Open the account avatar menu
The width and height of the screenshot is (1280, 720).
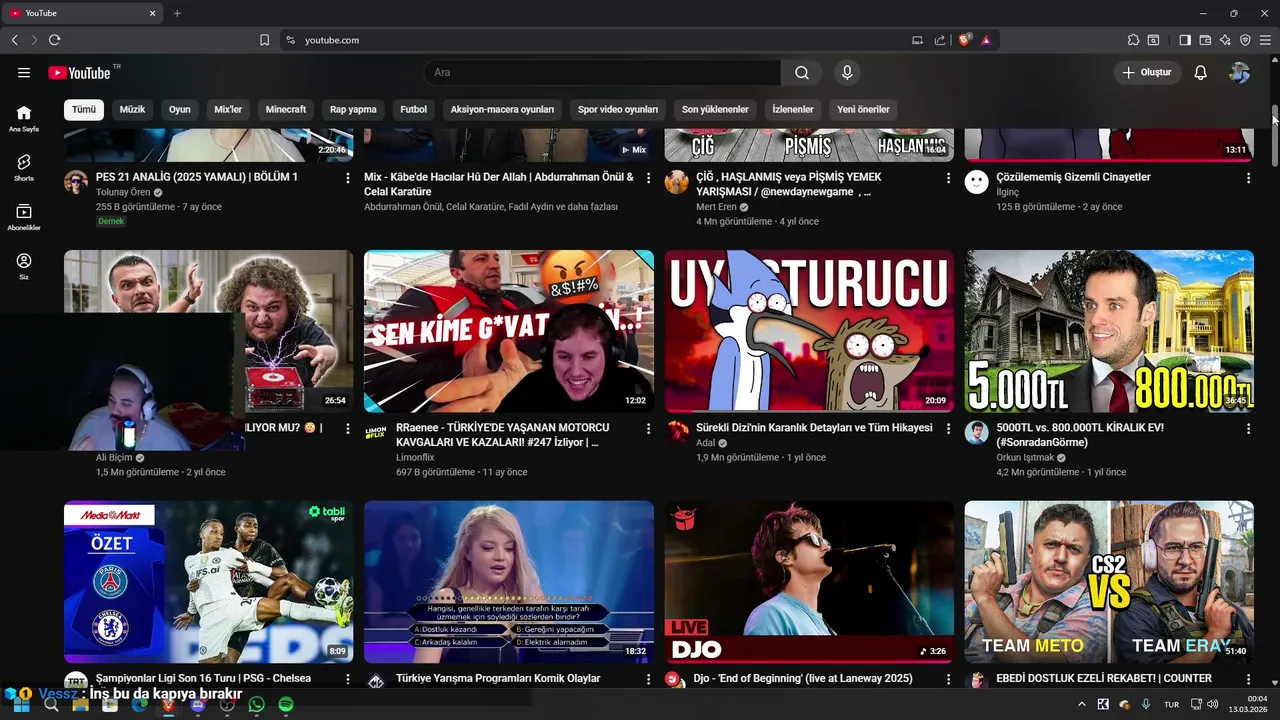coord(1240,72)
